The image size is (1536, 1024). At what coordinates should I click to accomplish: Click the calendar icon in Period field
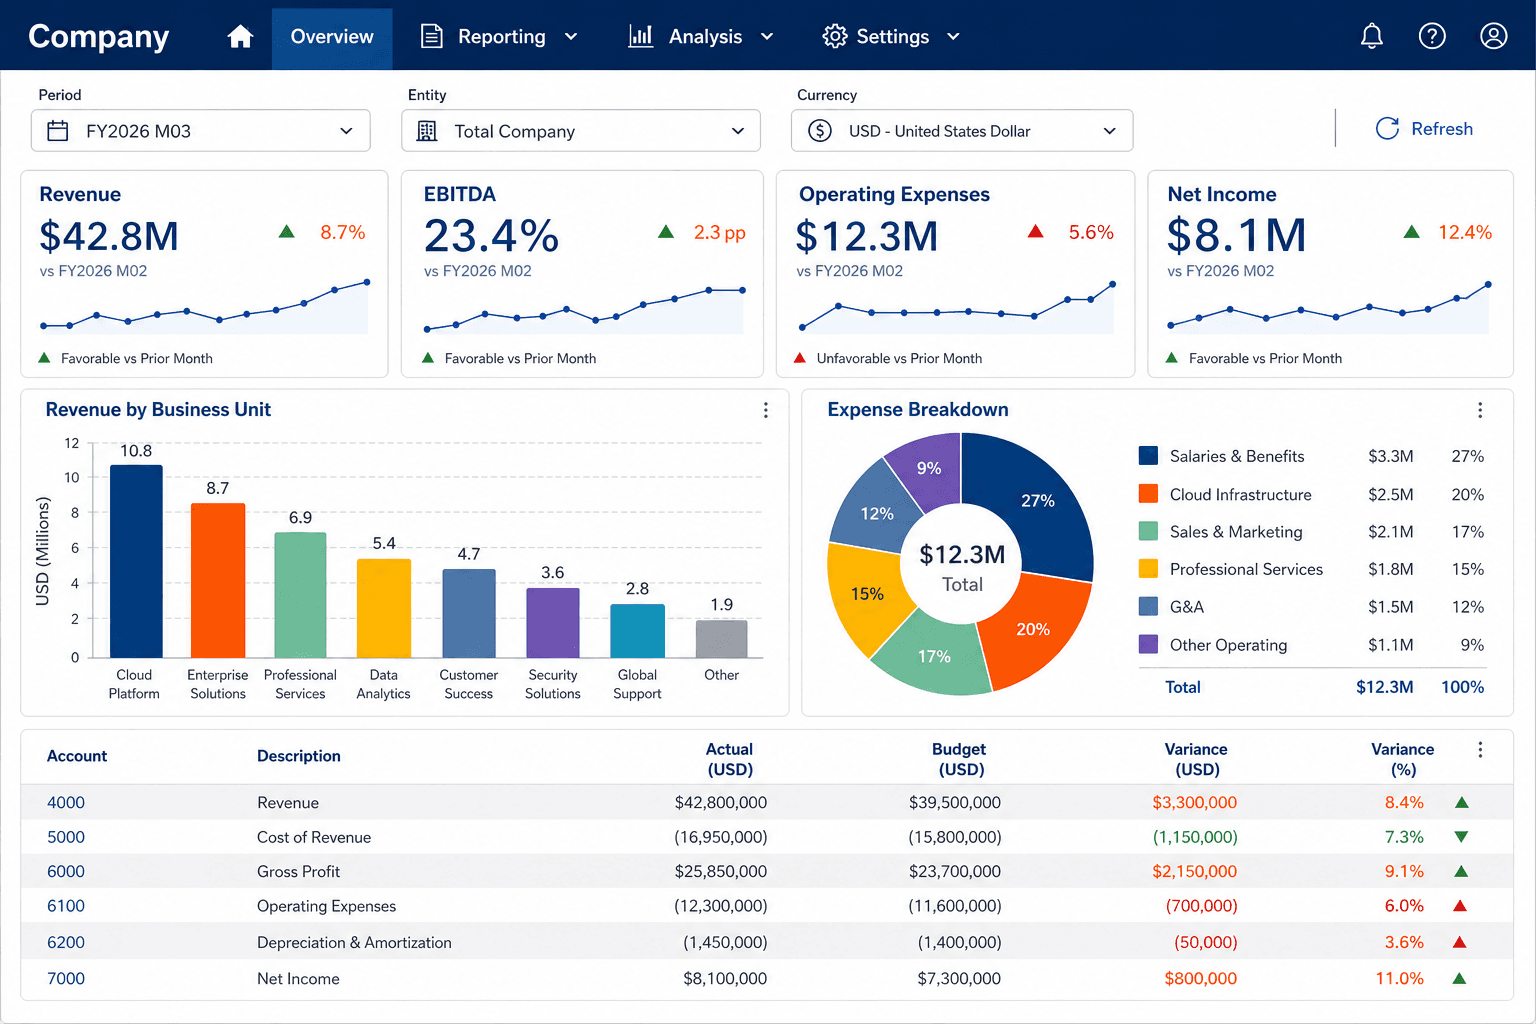coord(58,131)
